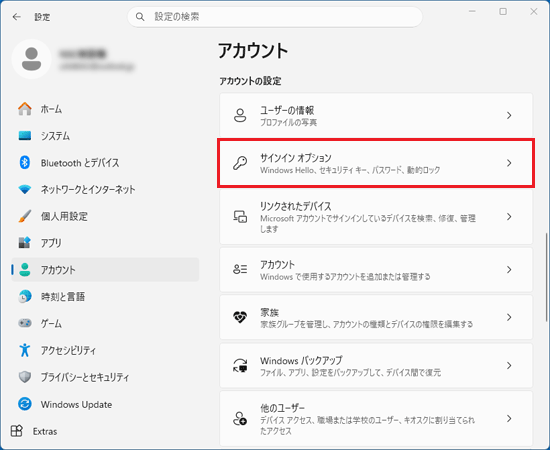Click the ゲーム controller icon
This screenshot has width=550, height=450.
coord(25,323)
